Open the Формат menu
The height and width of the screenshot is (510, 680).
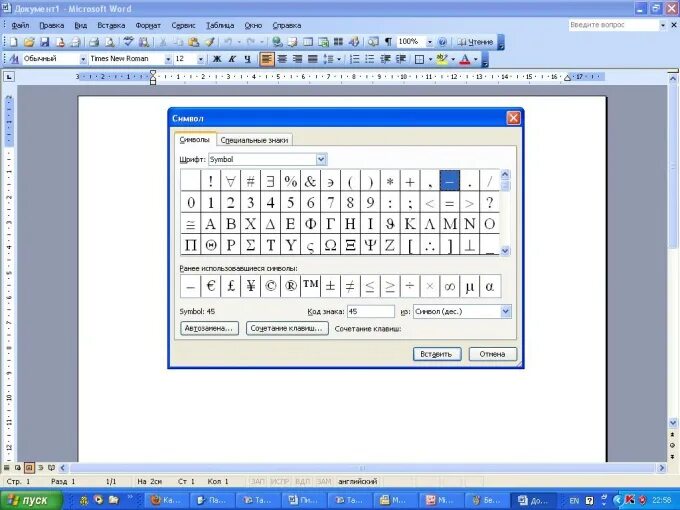148,26
